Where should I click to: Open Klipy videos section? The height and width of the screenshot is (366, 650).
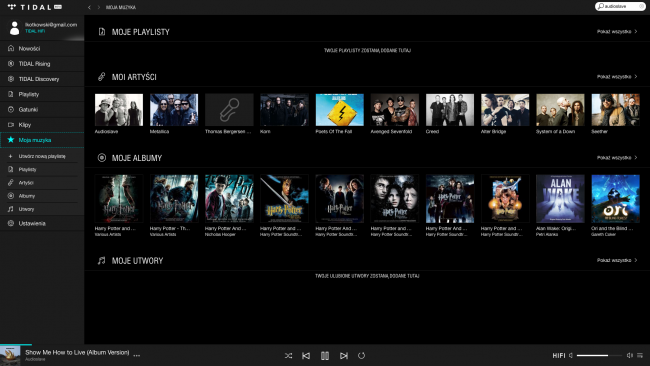42,125
